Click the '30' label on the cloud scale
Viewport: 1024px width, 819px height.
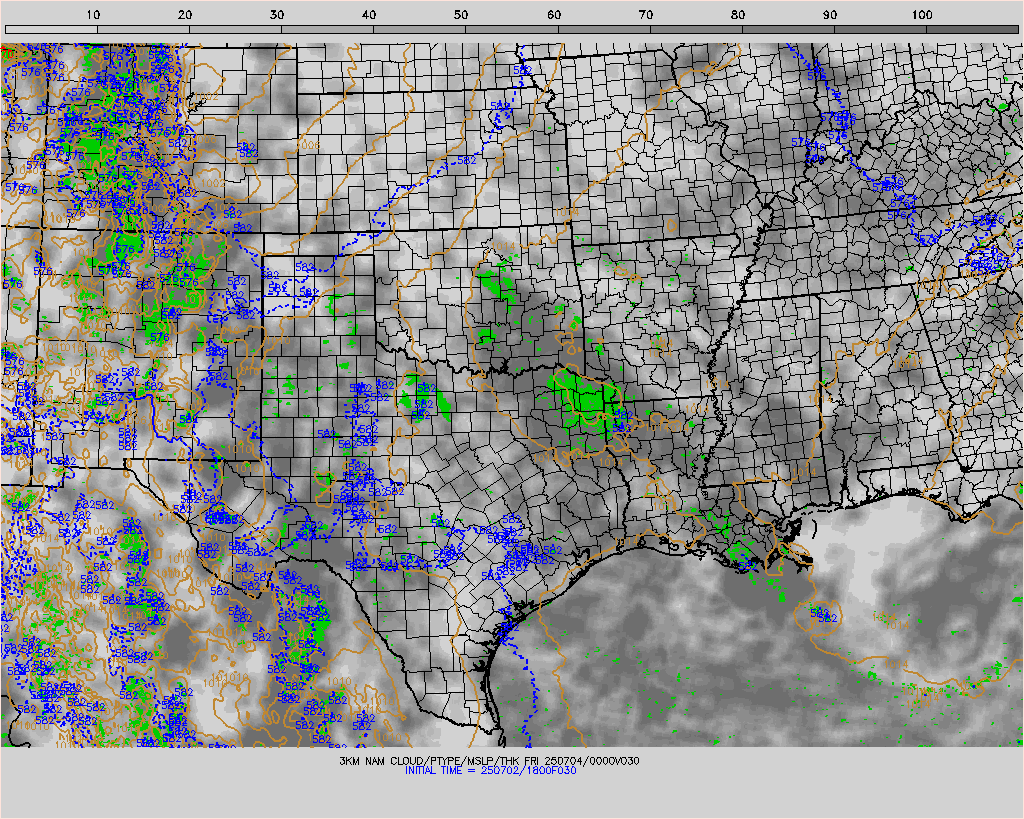277,15
